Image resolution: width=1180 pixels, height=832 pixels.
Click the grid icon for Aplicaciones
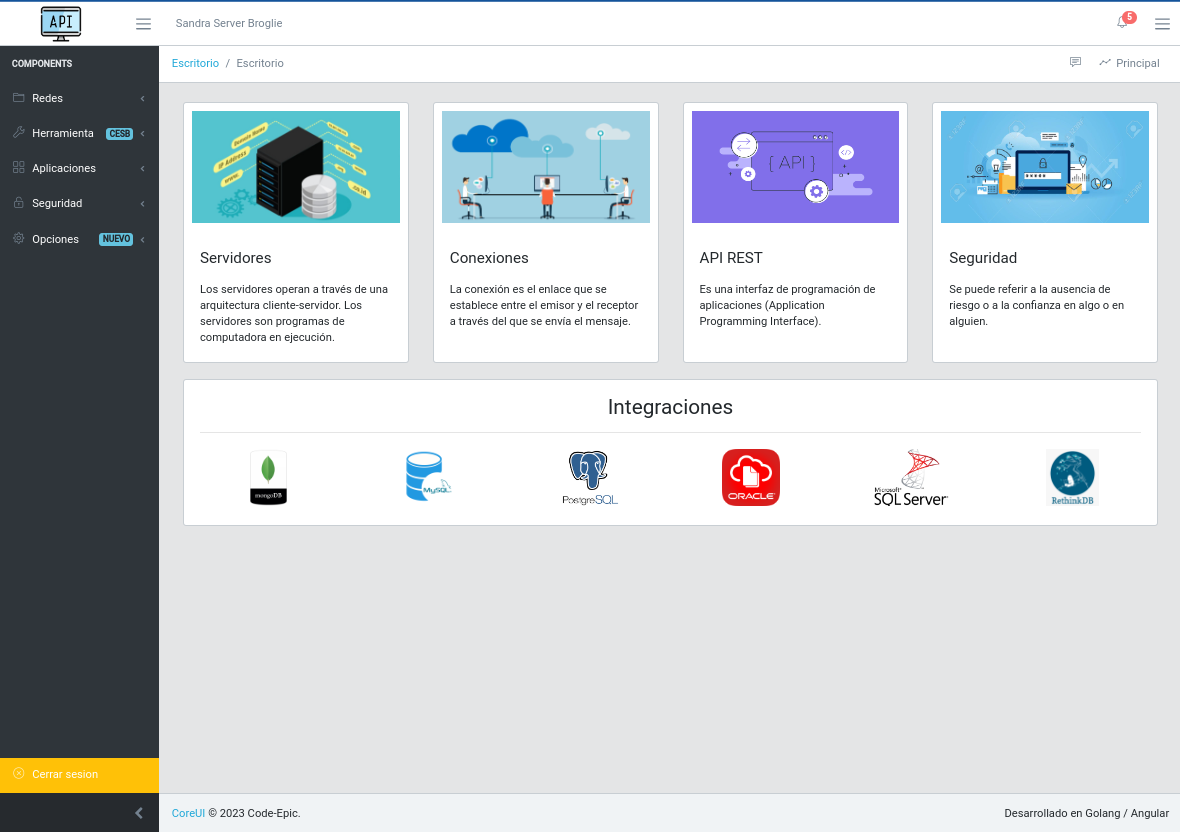tap(19, 168)
